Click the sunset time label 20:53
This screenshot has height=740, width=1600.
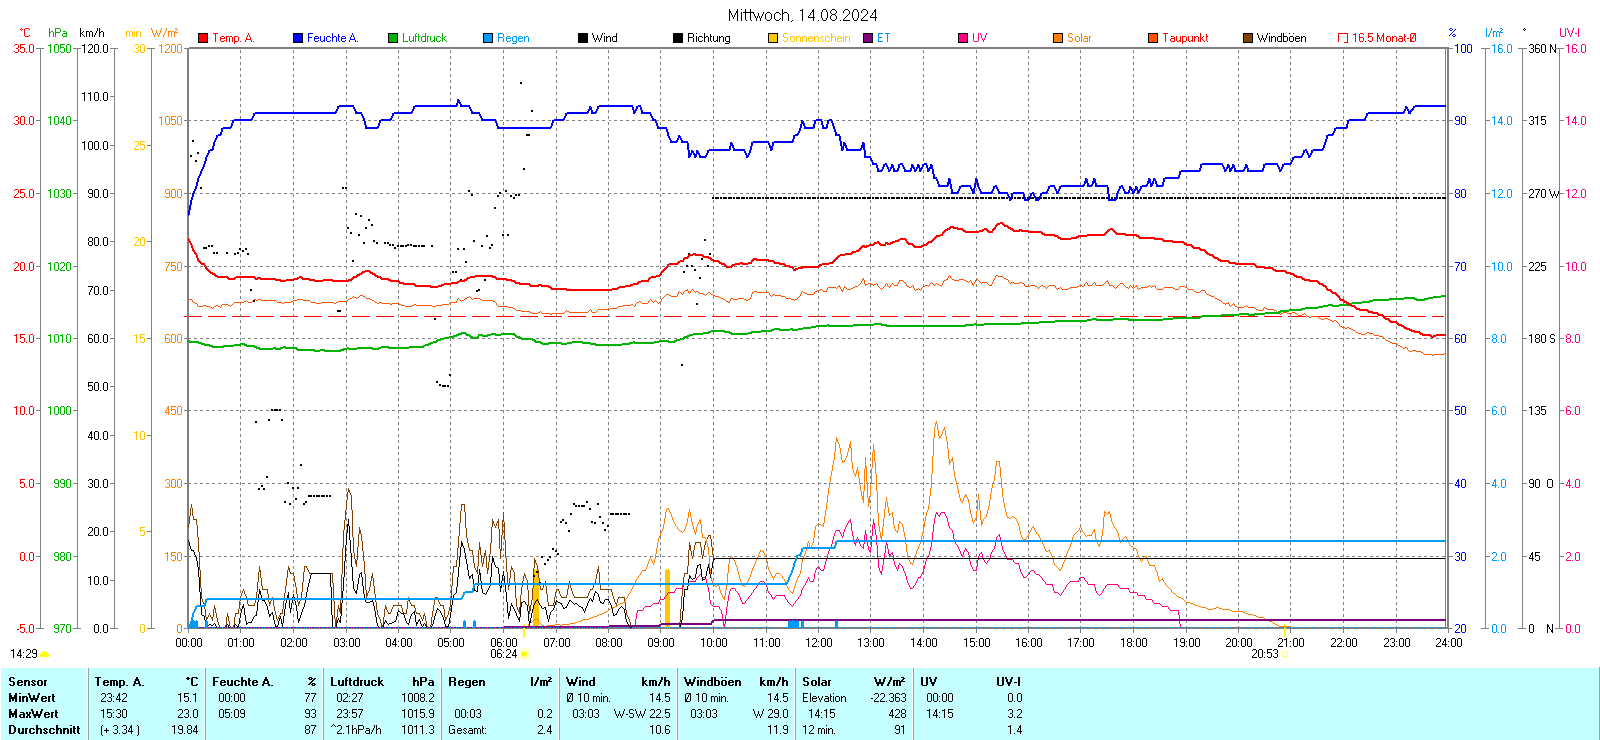(1265, 654)
